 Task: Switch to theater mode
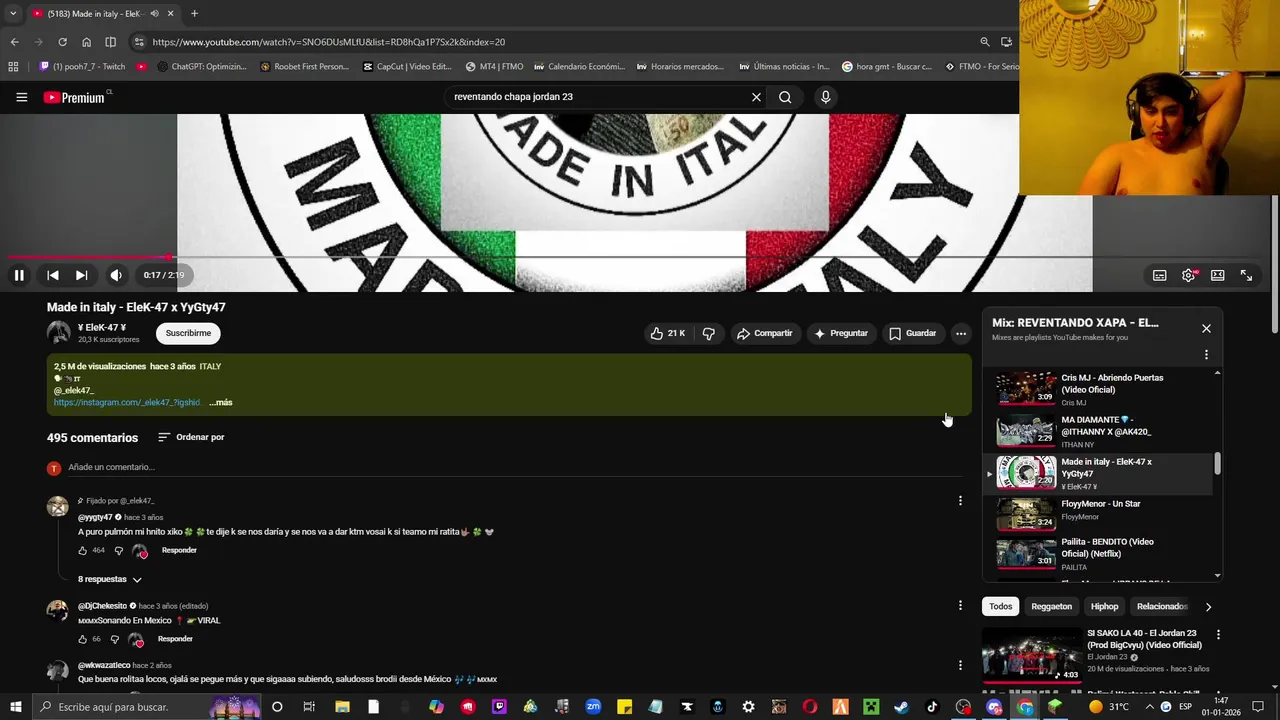(1217, 275)
